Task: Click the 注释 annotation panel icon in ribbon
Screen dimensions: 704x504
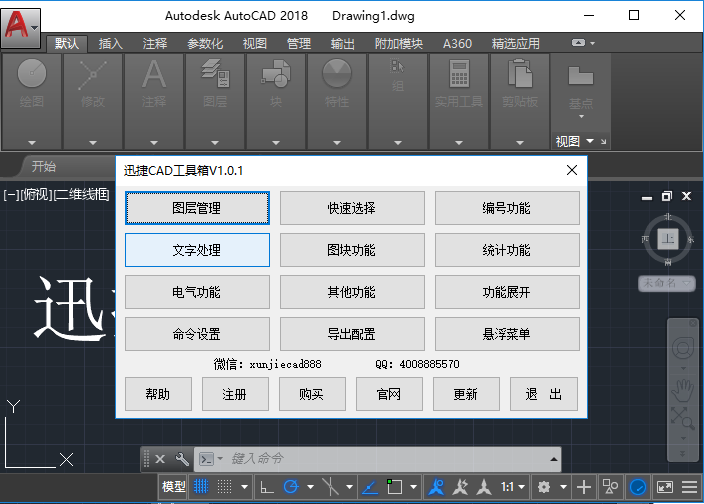Action: tap(154, 74)
